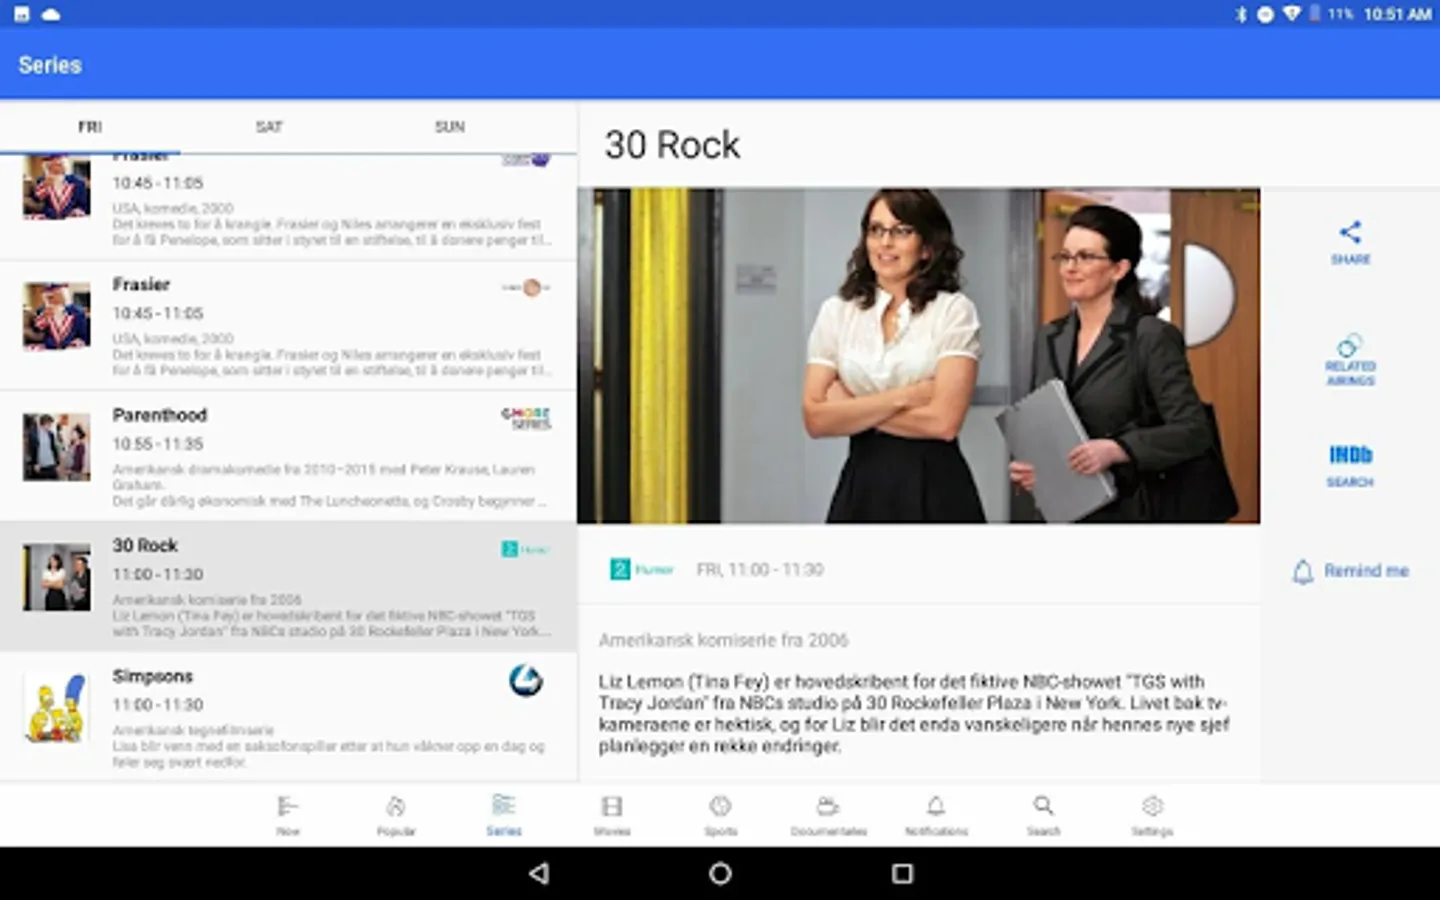Share the 30 Rock program
The image size is (1440, 900).
tap(1350, 242)
